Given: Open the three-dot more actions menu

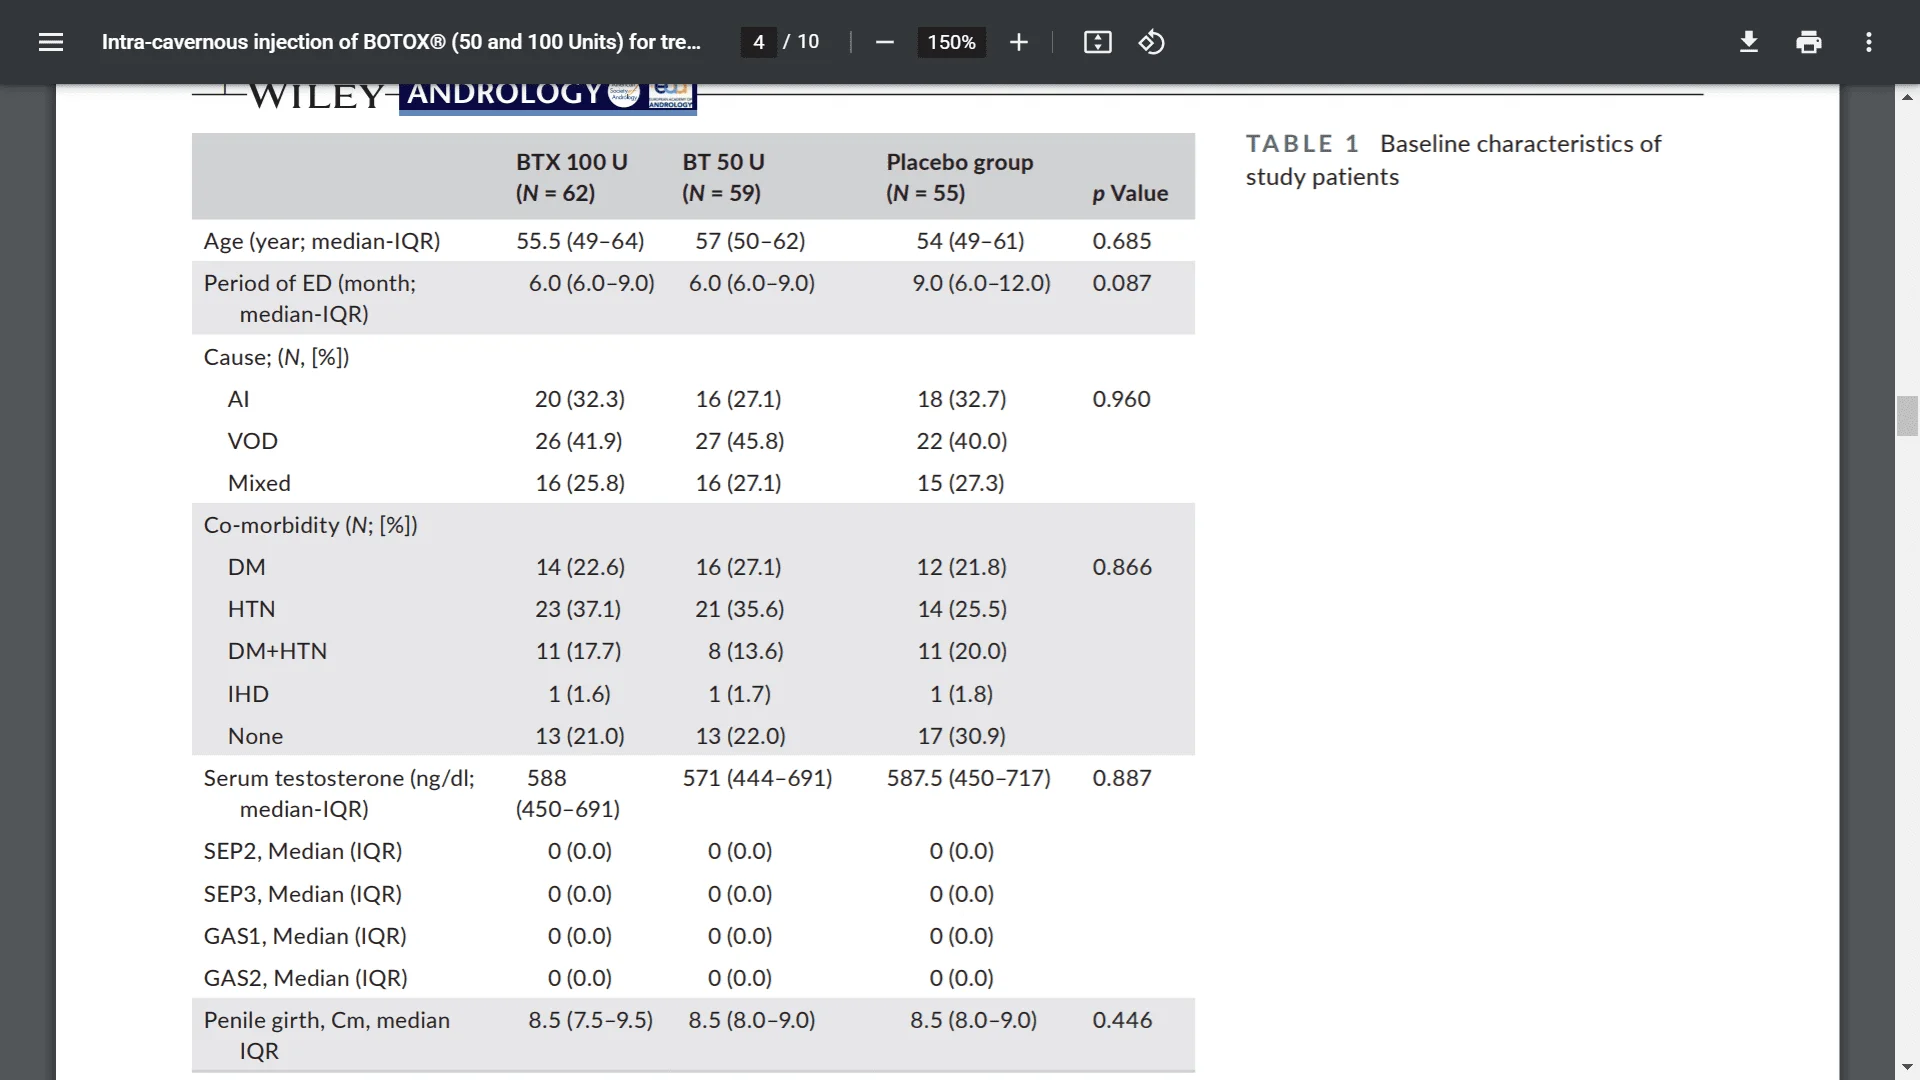Looking at the screenshot, I should point(1868,42).
